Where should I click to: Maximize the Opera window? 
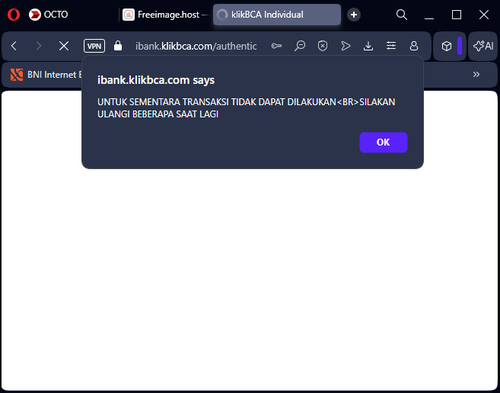[x=456, y=15]
